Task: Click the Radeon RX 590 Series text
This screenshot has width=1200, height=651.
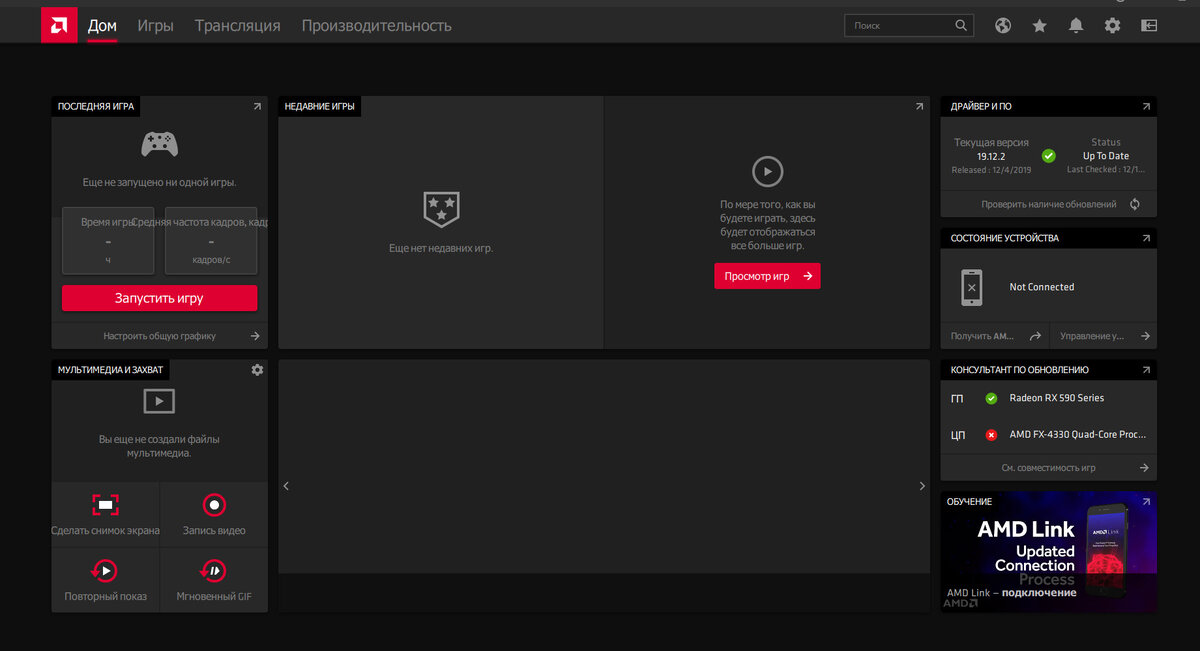Action: (x=1057, y=398)
